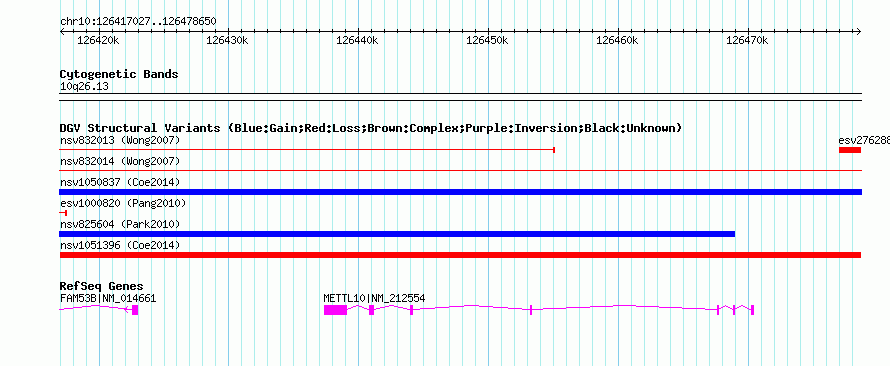Viewport: 890px width, 366px height.
Task: Select the nsv832014 (Wong2007) label
Action: click(x=120, y=162)
